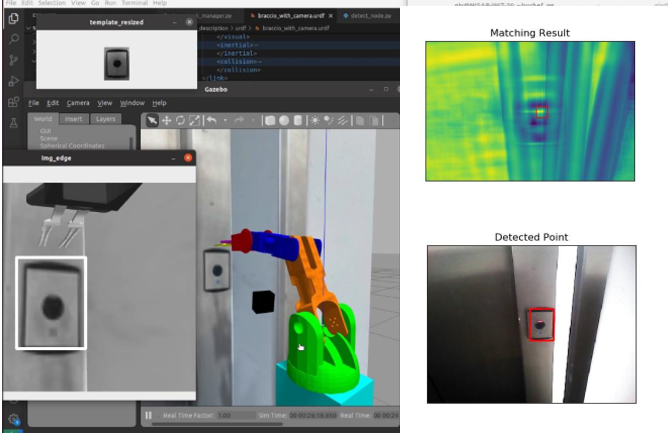Screen dimensions: 668x433
Task: Switch to Gazebo Insert tab
Action: point(74,119)
